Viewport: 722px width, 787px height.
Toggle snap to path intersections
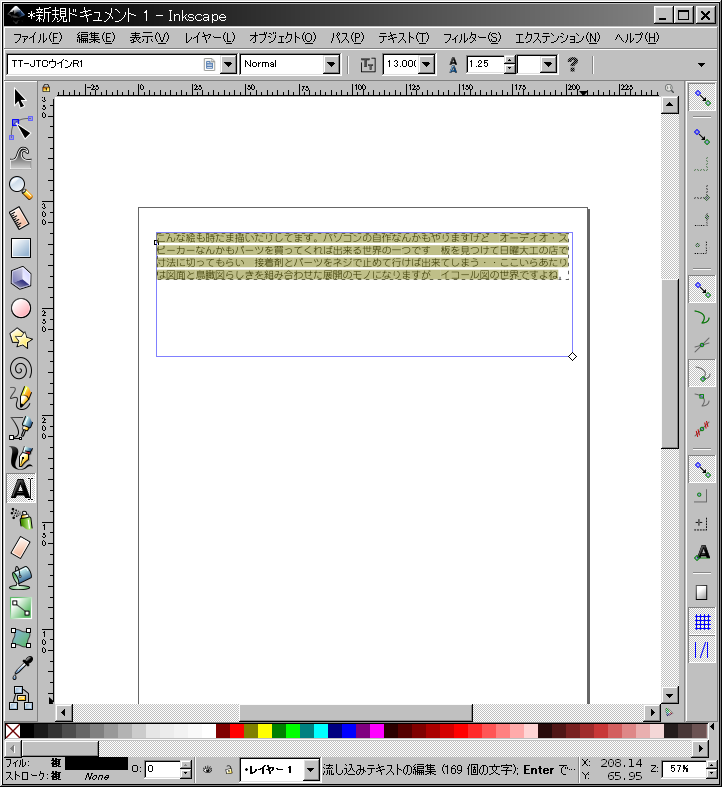pyautogui.click(x=702, y=345)
